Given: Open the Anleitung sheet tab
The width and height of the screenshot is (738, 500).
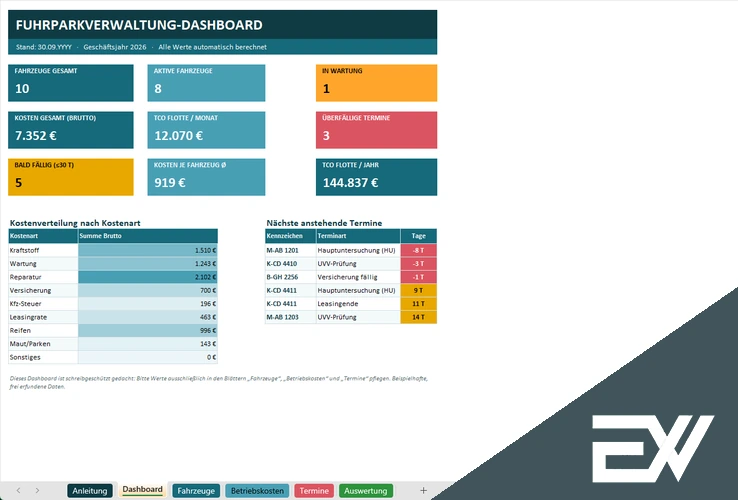Looking at the screenshot, I should (90, 491).
